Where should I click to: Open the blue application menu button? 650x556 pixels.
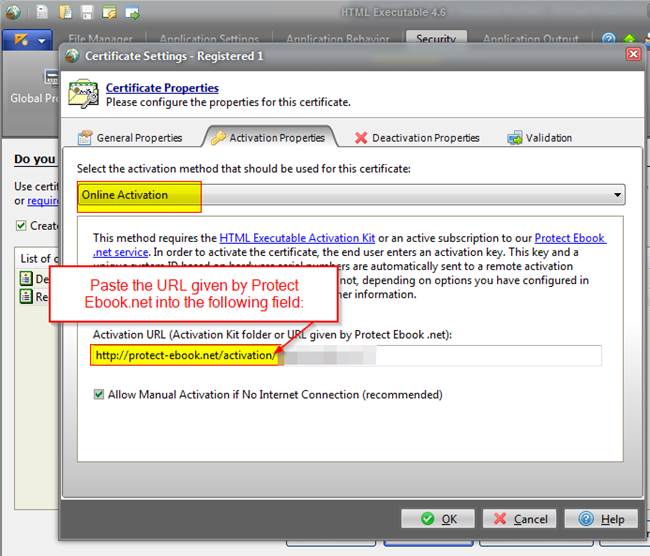27,40
